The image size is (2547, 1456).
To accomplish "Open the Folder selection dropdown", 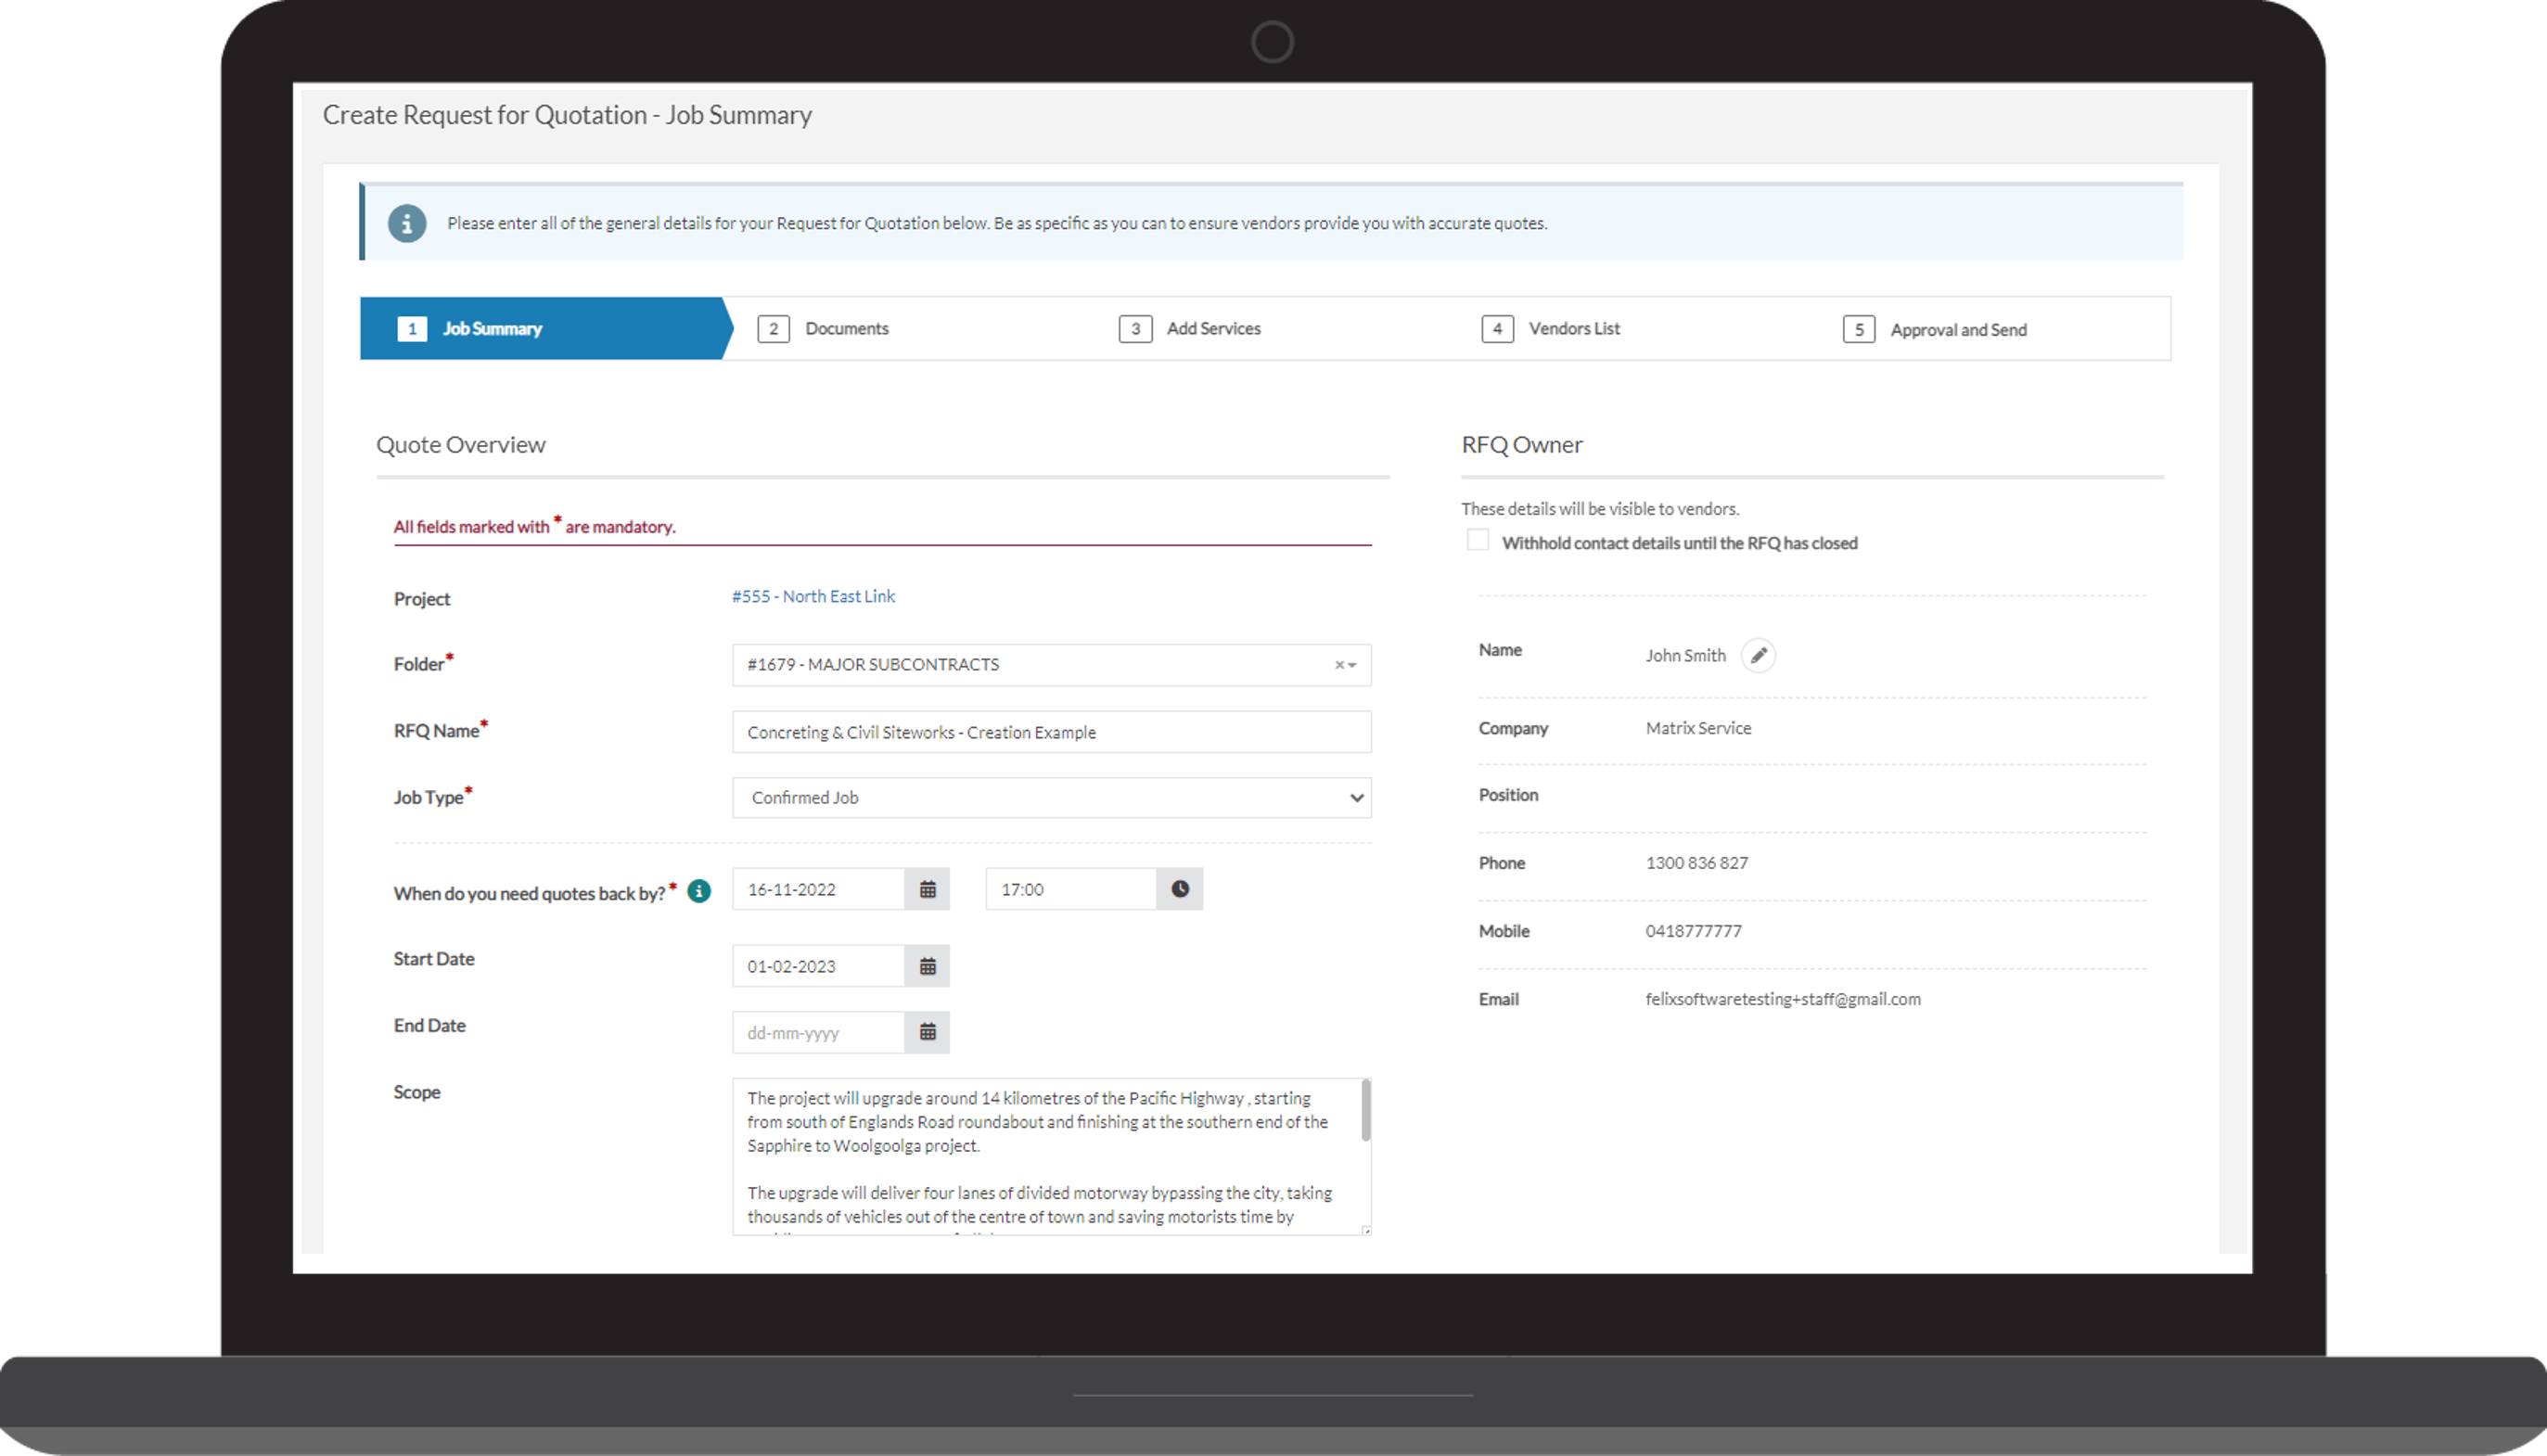I will 1356,665.
